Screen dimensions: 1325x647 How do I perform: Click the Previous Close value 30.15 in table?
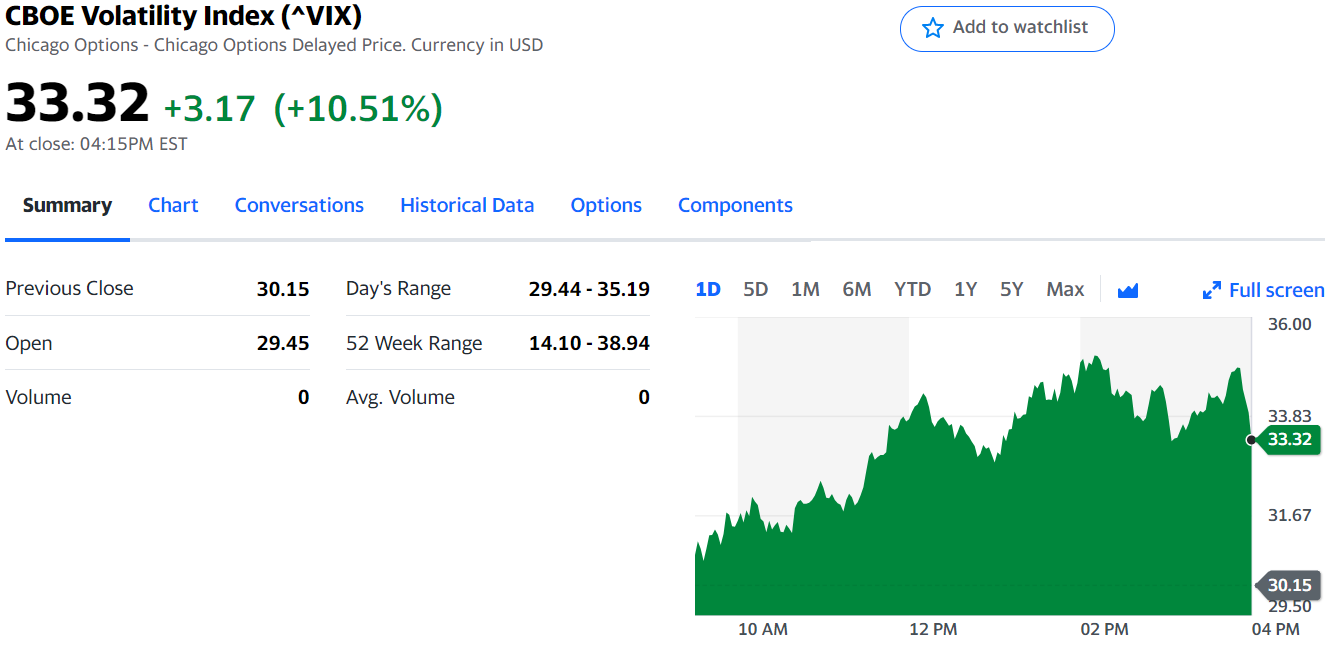[x=283, y=289]
